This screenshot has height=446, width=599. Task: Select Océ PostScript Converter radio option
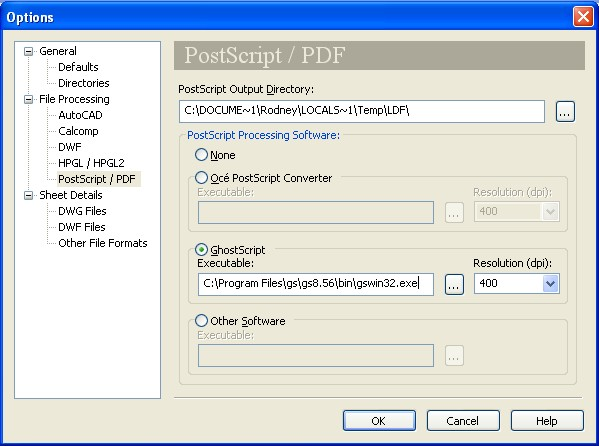coord(201,177)
